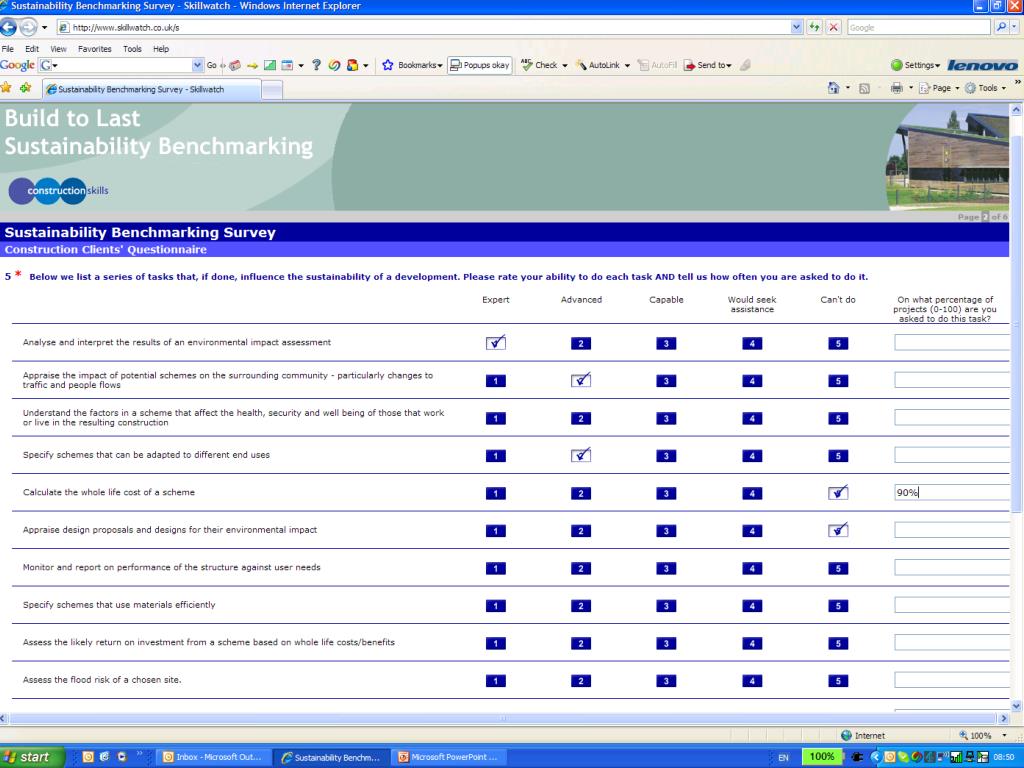Open the new blank tab button
Image resolution: width=1024 pixels, height=768 pixels.
272,89
